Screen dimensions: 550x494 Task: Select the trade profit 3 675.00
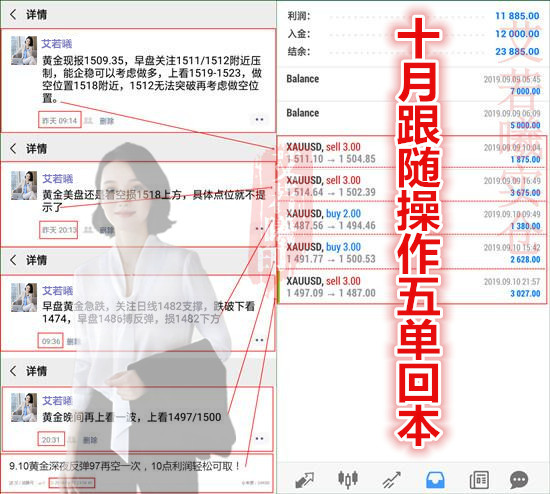pos(525,193)
